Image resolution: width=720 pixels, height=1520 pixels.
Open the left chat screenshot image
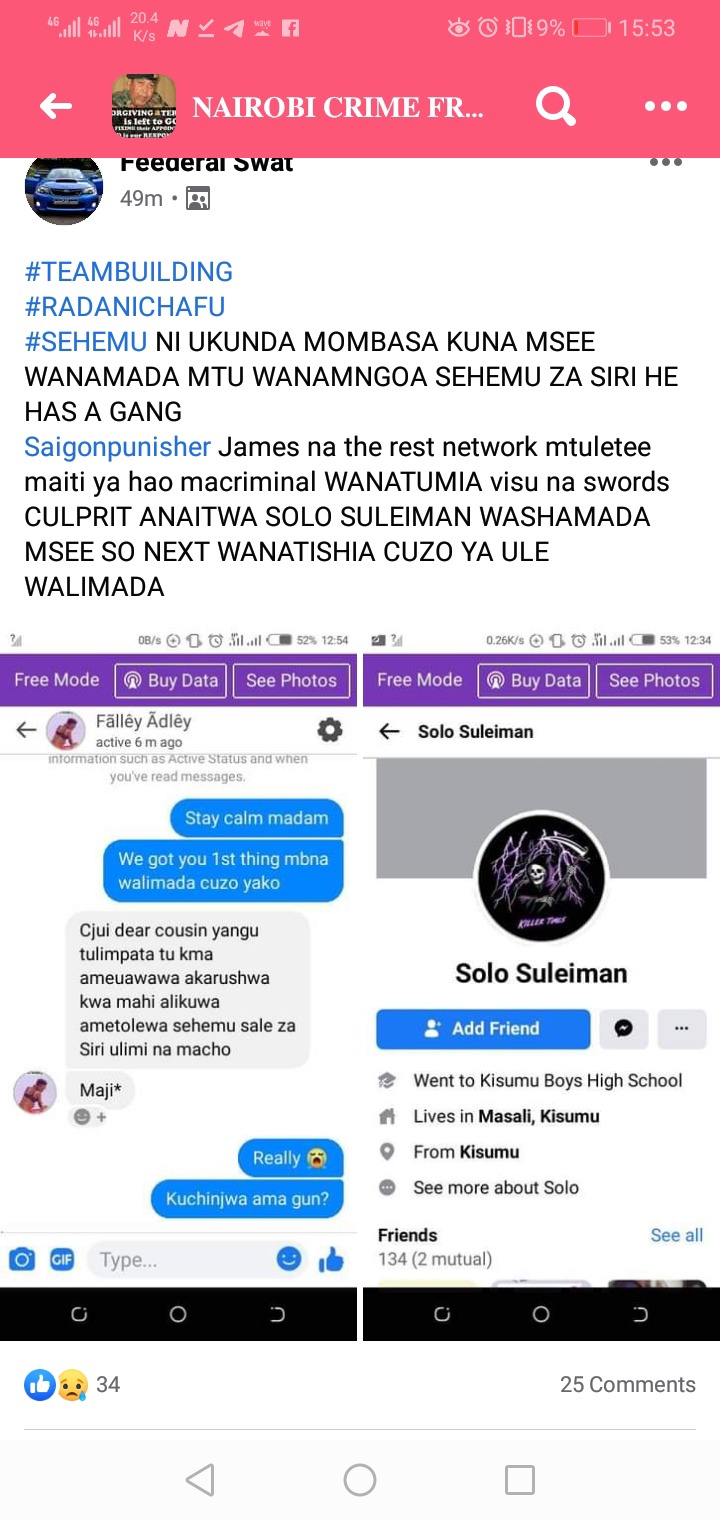(178, 984)
